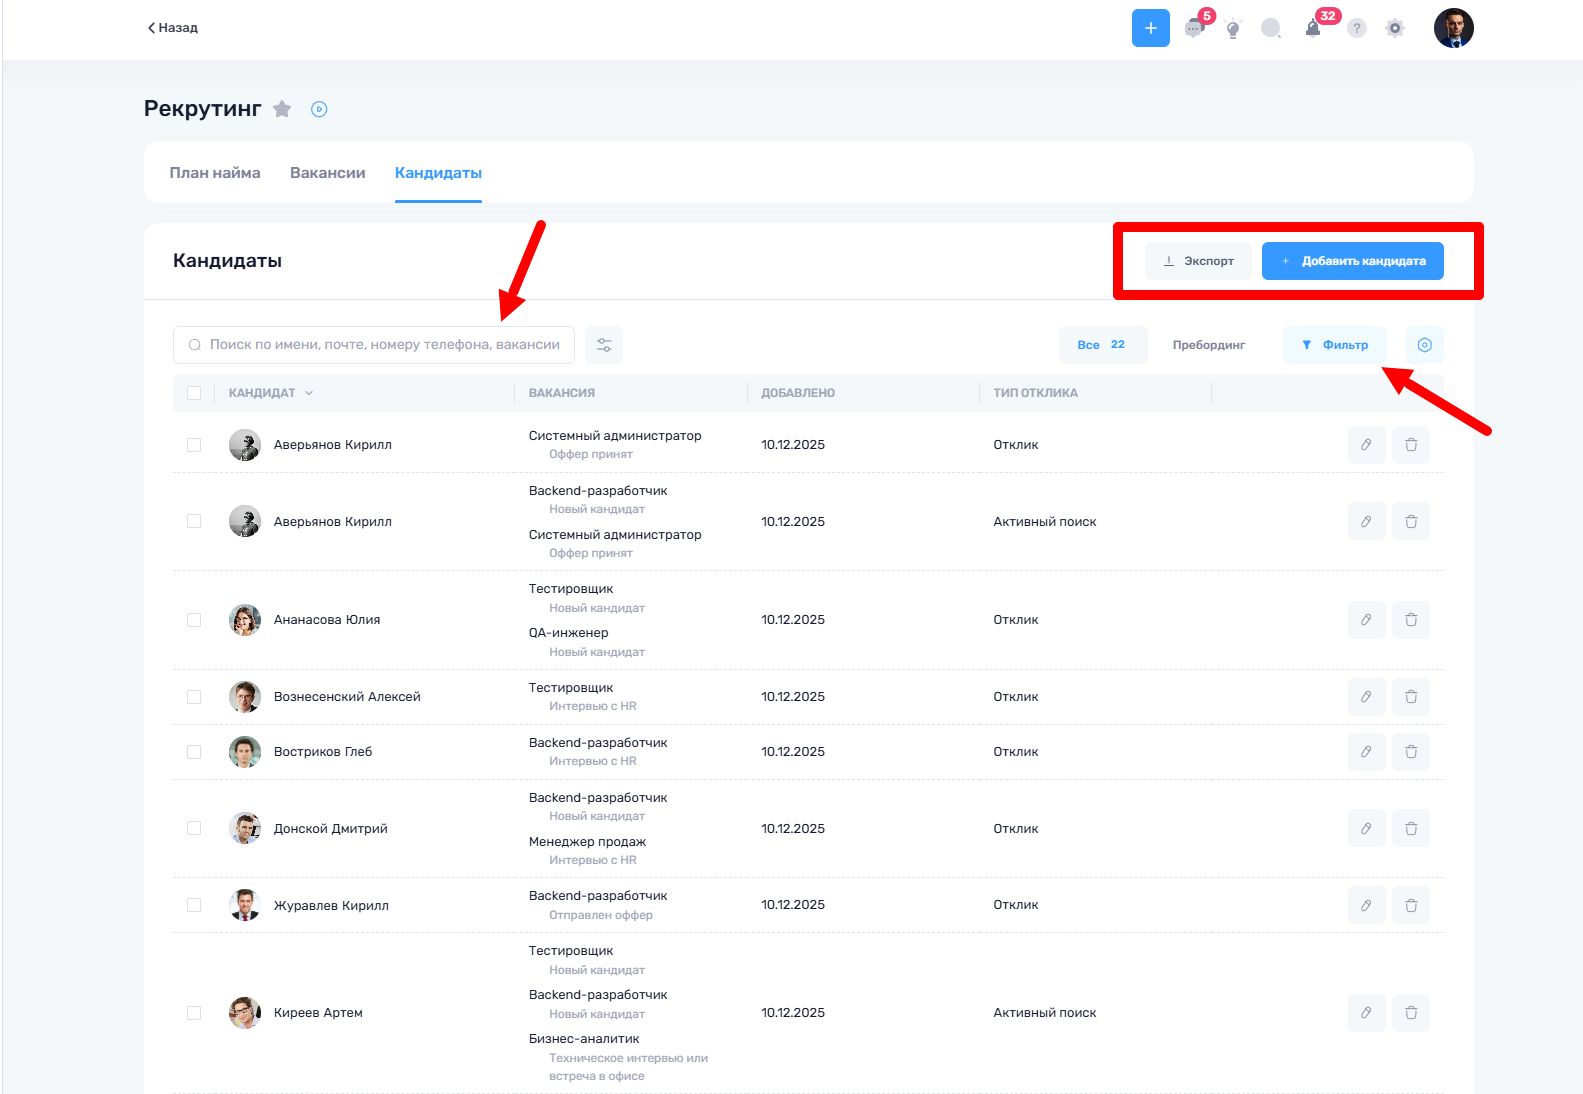Open the settings gear in header
The height and width of the screenshot is (1094, 1583).
1395,28
